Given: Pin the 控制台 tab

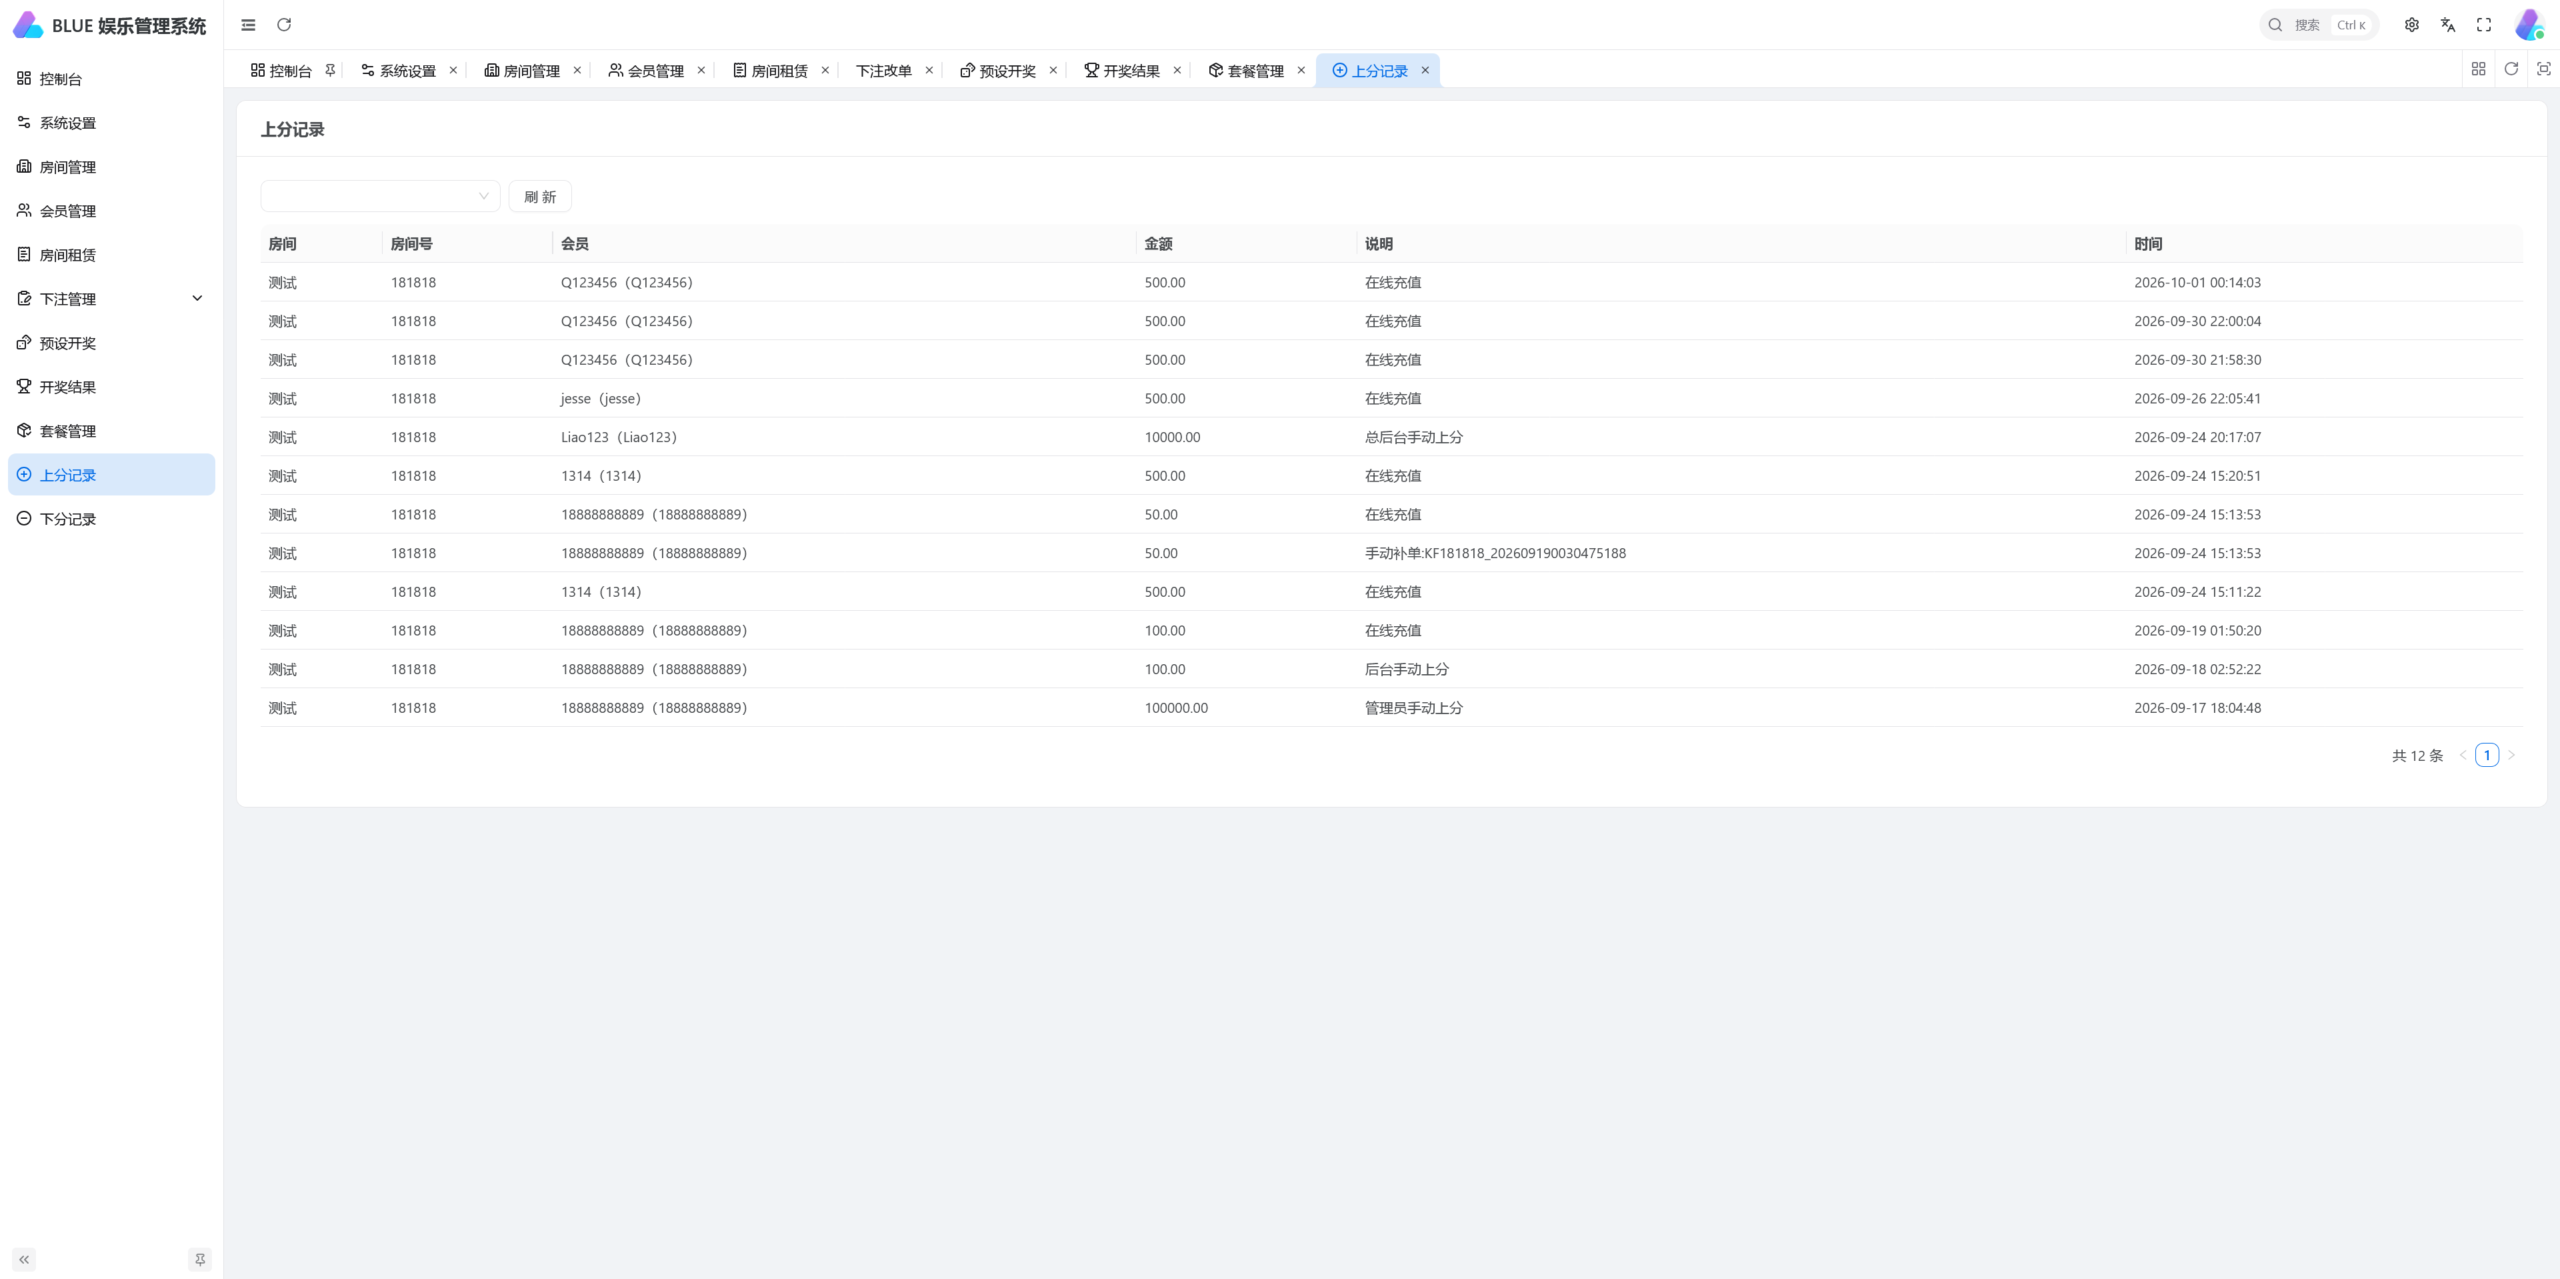Looking at the screenshot, I should (x=330, y=70).
